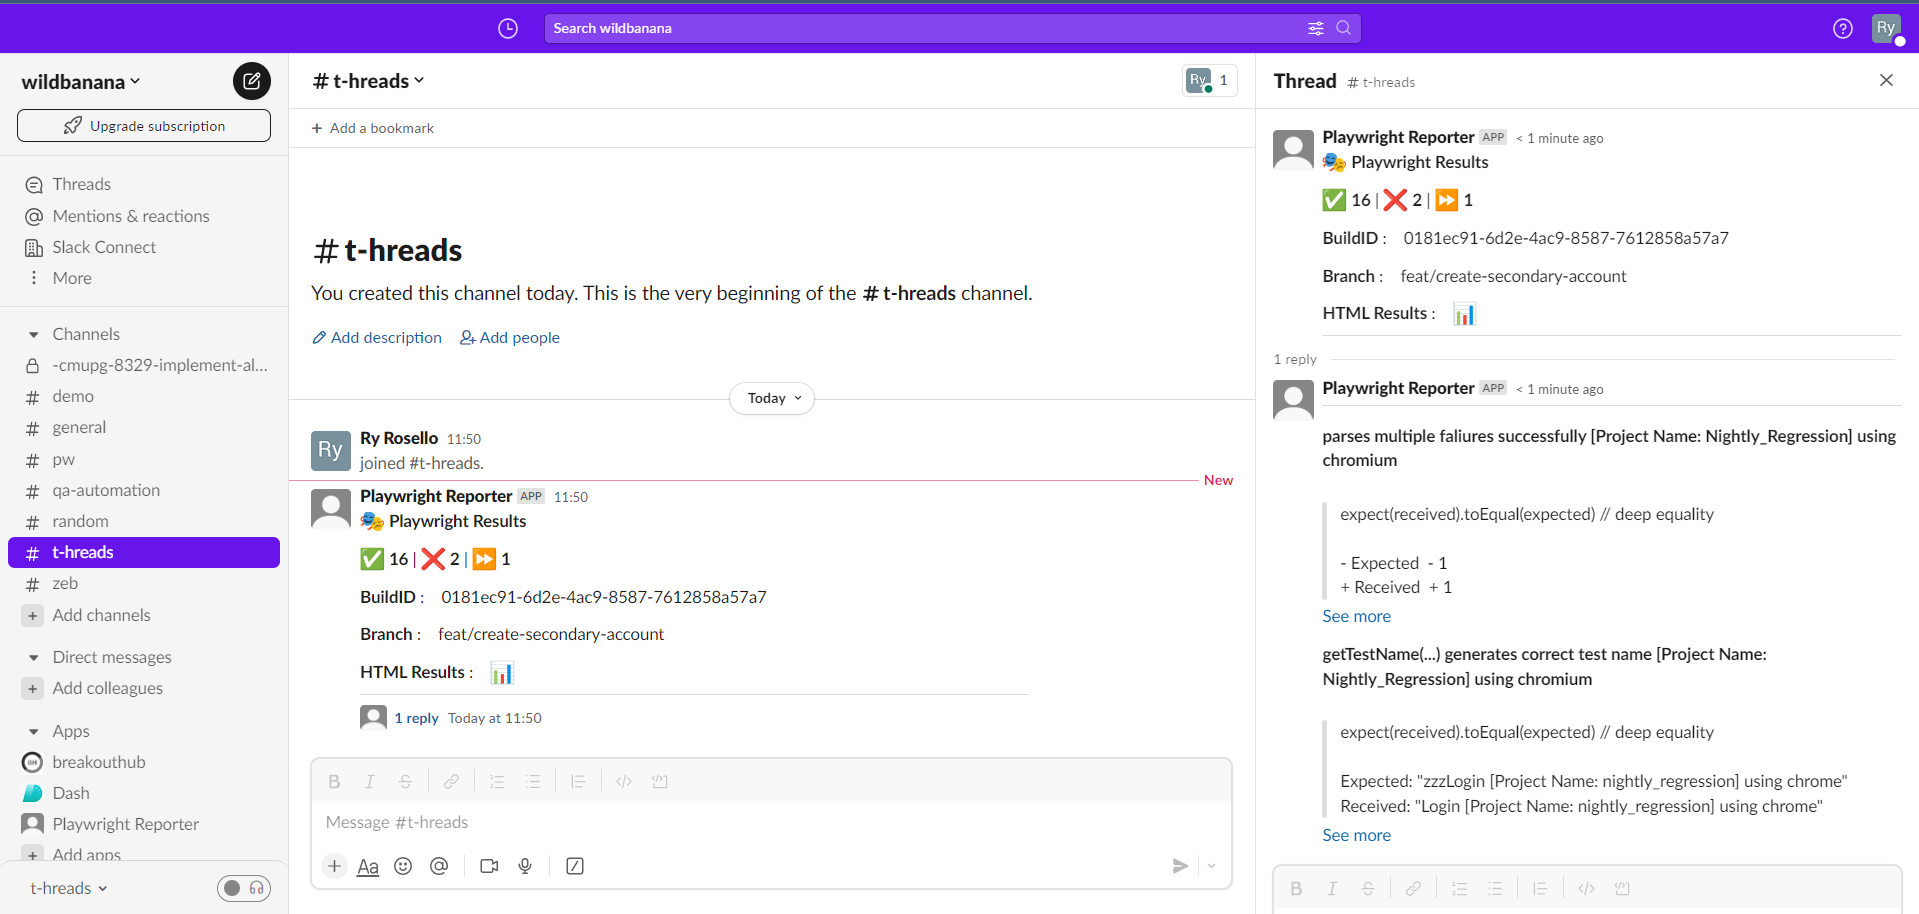This screenshot has width=1919, height=914.
Task: Open Playwright Reporter app in sidebar
Action: [144, 824]
